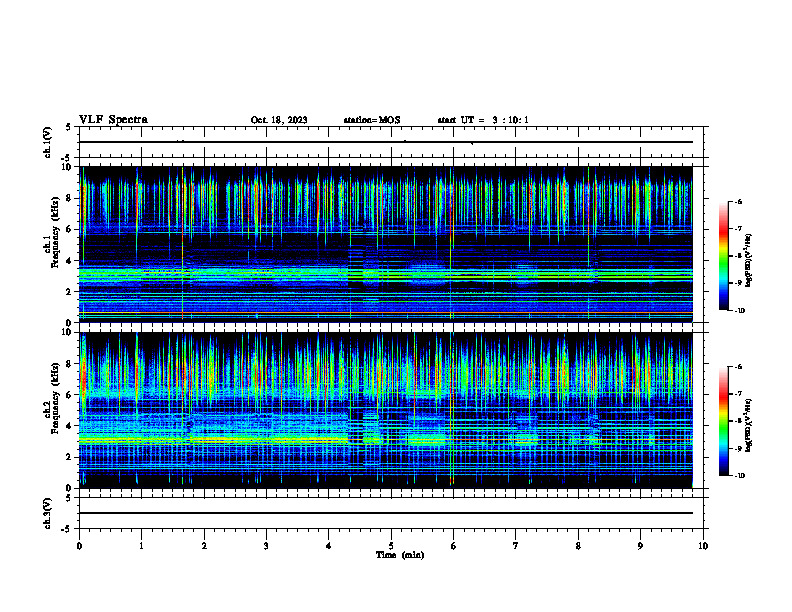The width and height of the screenshot is (792, 612).
Task: Select the date text "Oct. 18, 2023"
Action: click(x=279, y=120)
